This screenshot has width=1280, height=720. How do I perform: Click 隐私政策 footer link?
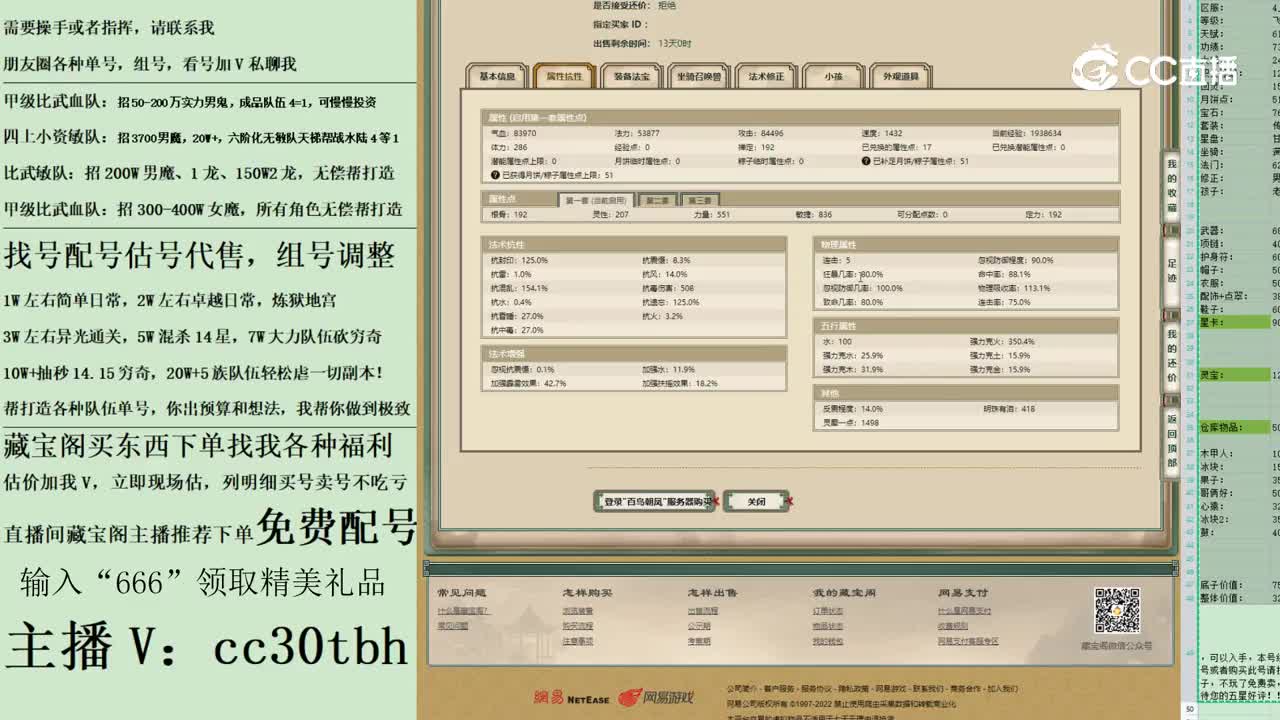[852, 689]
